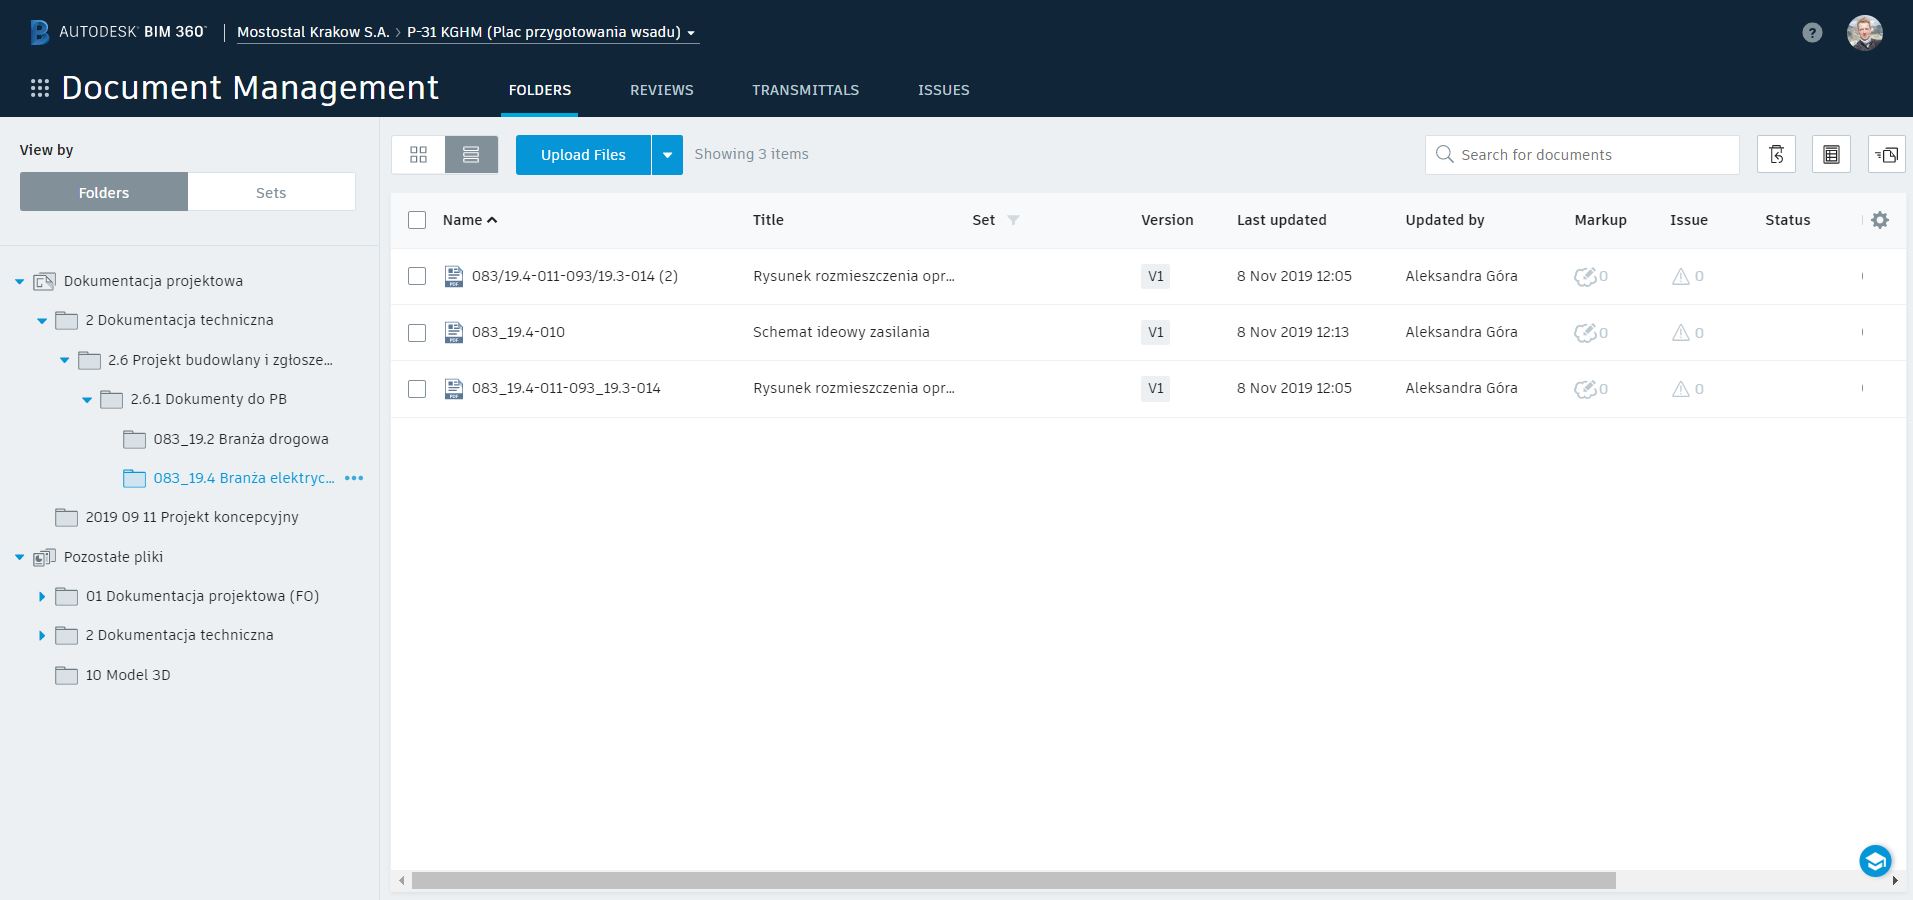Open the deleted items trash icon

[x=1777, y=155]
